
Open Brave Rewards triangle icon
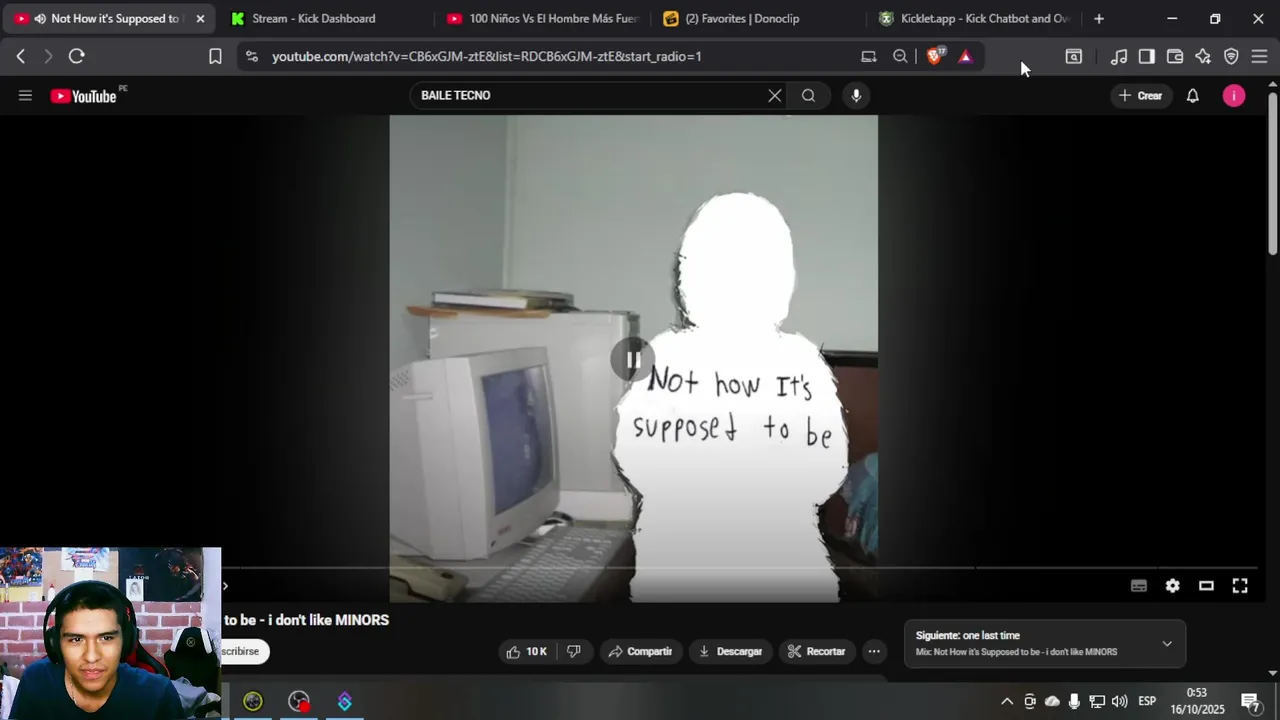coord(965,57)
